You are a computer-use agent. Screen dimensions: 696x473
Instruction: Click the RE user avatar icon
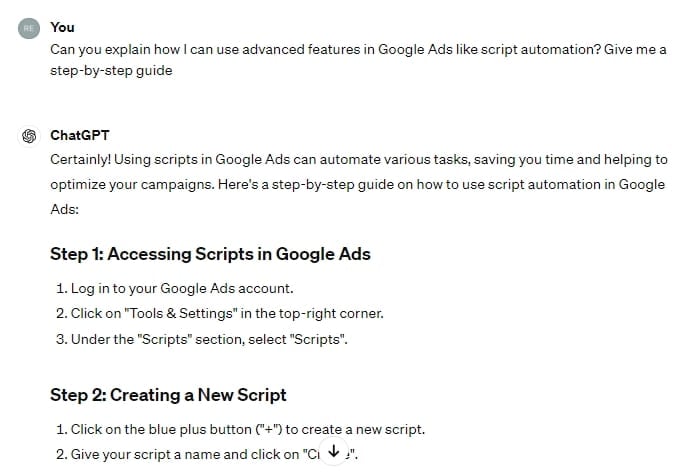pos(28,27)
